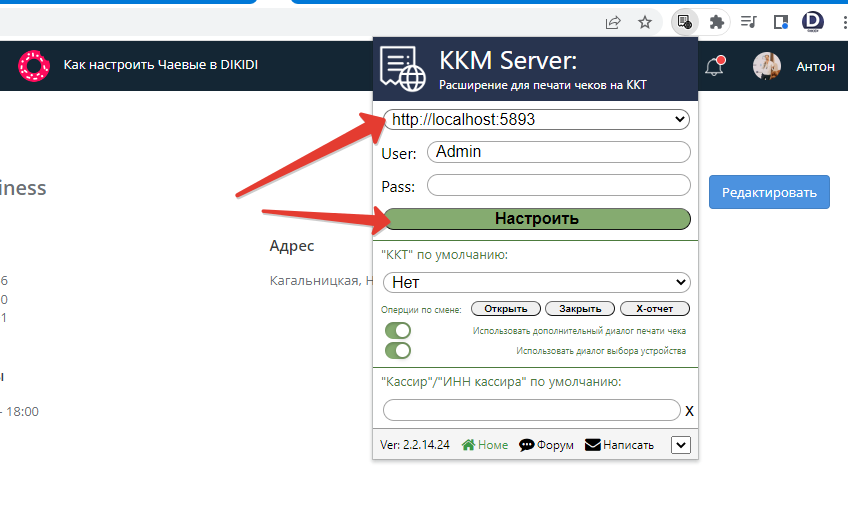Click the Х-отчет button
This screenshot has width=848, height=518.
click(654, 309)
